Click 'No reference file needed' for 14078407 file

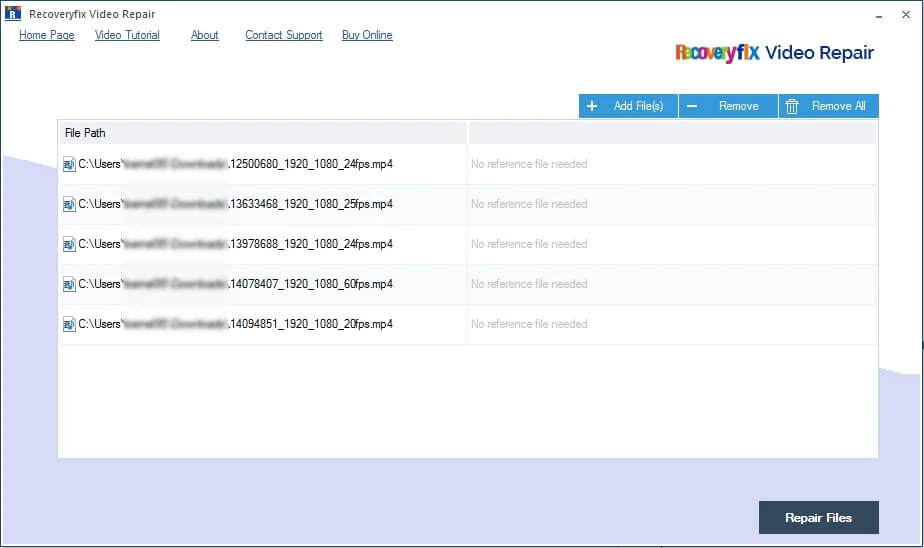tap(529, 284)
